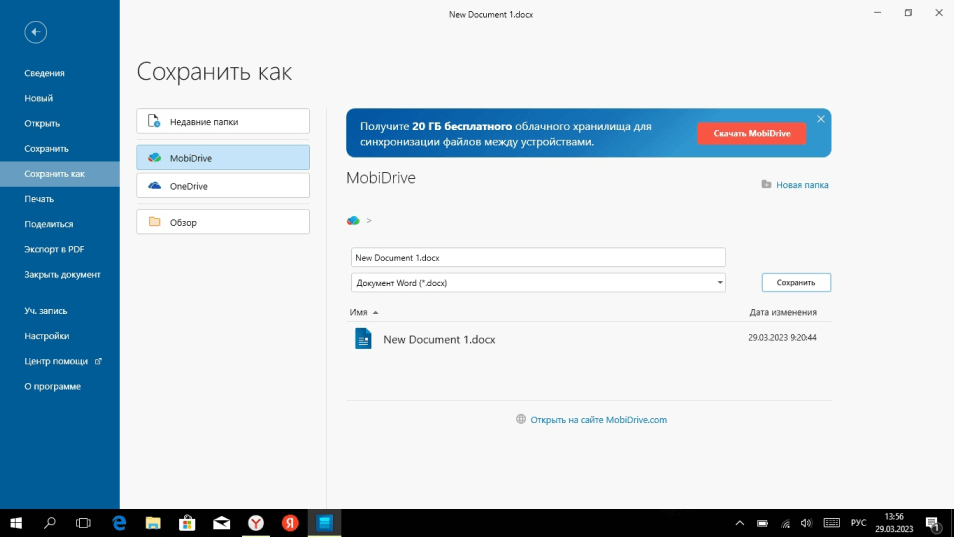Open the notification center icon
Screen dimensions: 955x538
[x=933, y=523]
